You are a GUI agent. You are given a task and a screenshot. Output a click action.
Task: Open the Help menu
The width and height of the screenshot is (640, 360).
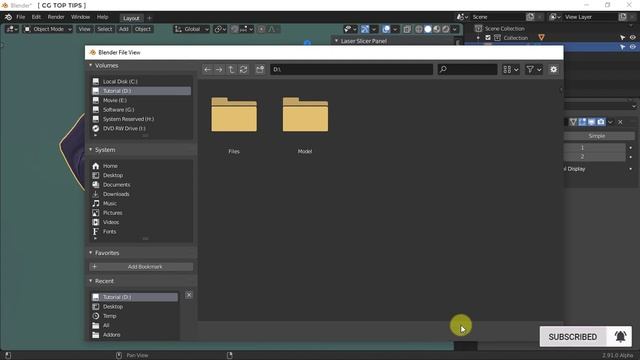(102, 17)
